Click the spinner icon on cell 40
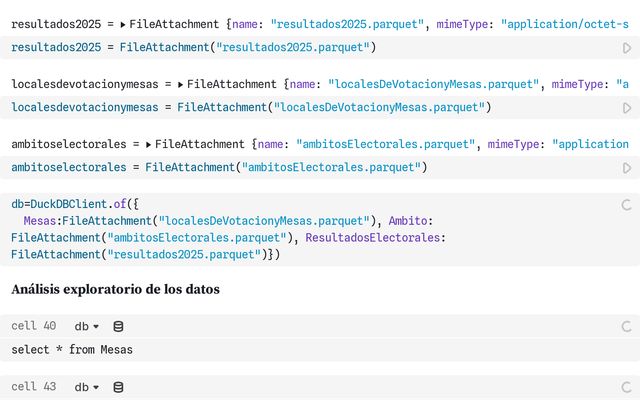Image resolution: width=640 pixels, height=400 pixels. (626, 326)
